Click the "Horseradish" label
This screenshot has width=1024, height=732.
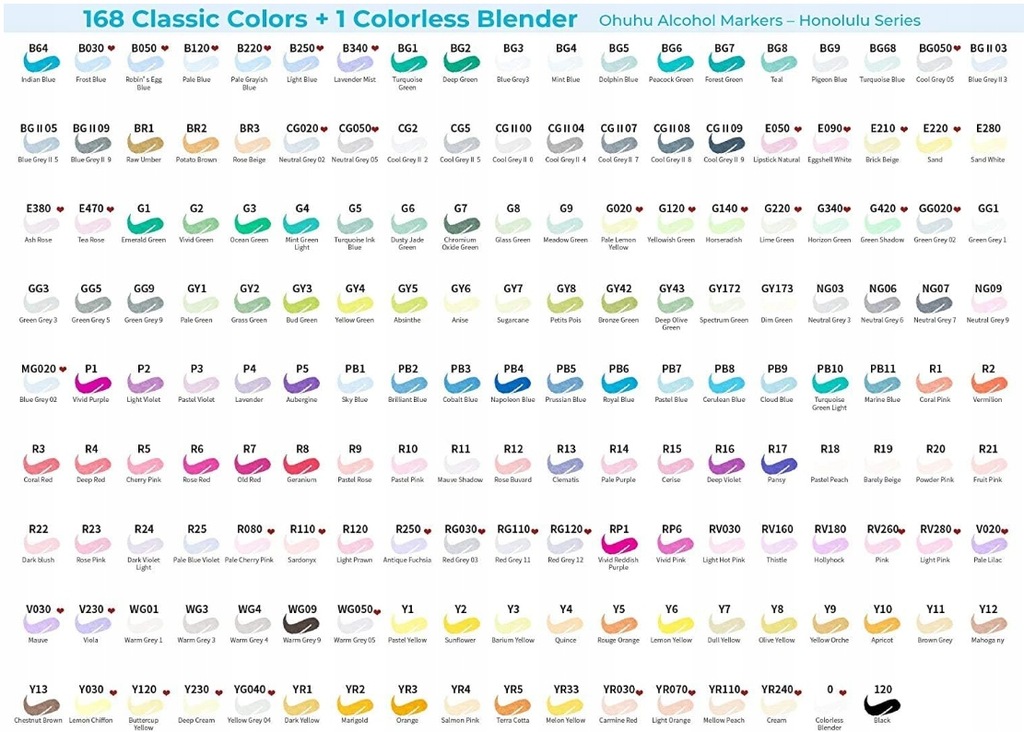point(724,240)
